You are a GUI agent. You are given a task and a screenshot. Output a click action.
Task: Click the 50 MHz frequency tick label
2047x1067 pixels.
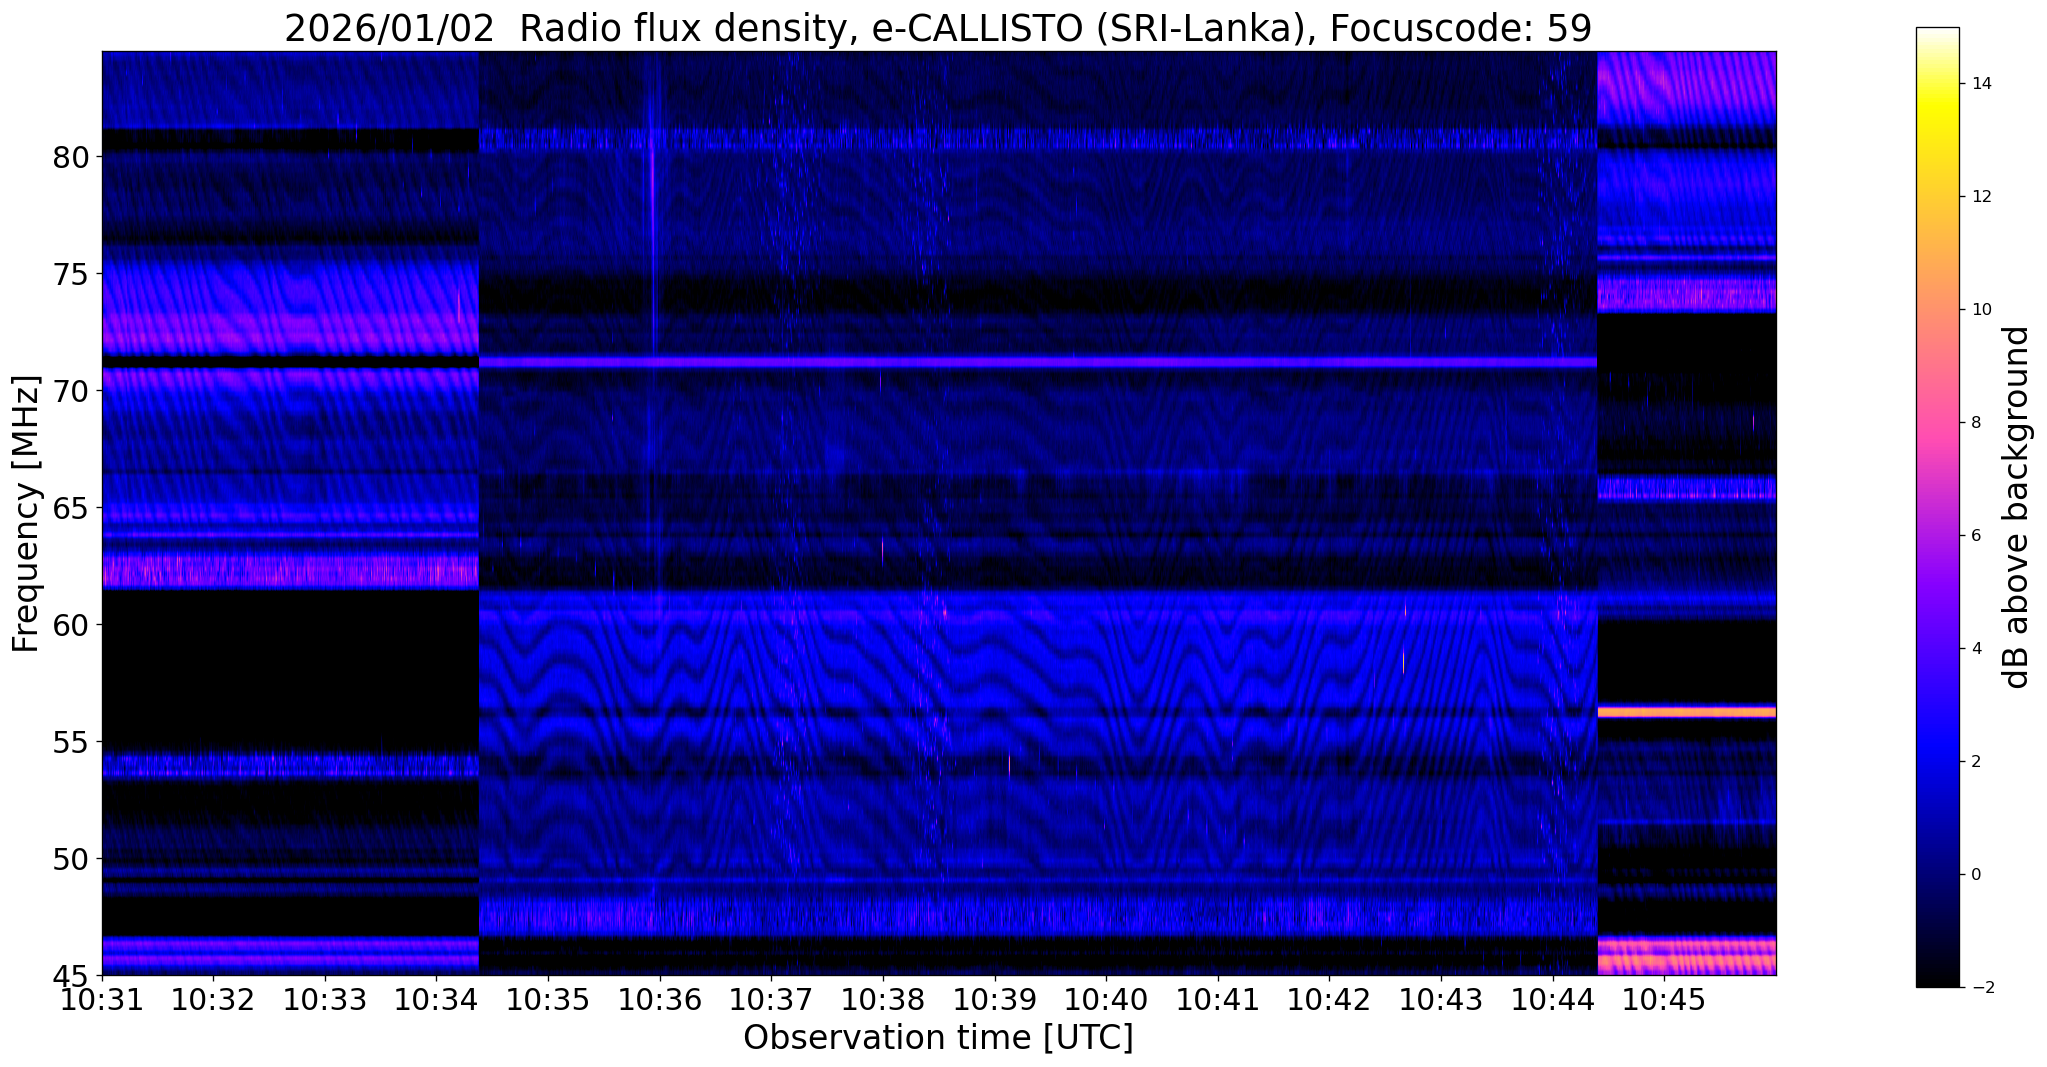click(71, 859)
